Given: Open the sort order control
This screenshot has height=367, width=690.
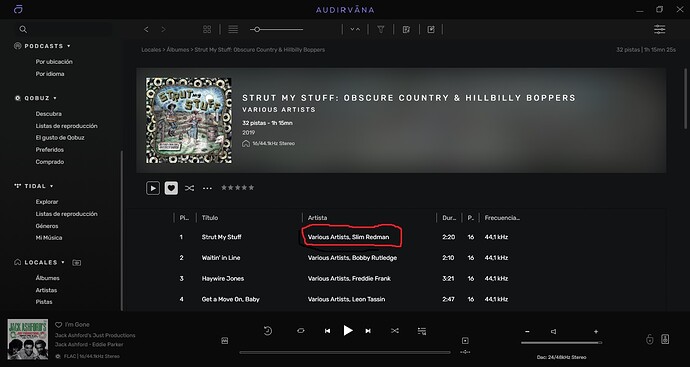Looking at the screenshot, I should [355, 29].
